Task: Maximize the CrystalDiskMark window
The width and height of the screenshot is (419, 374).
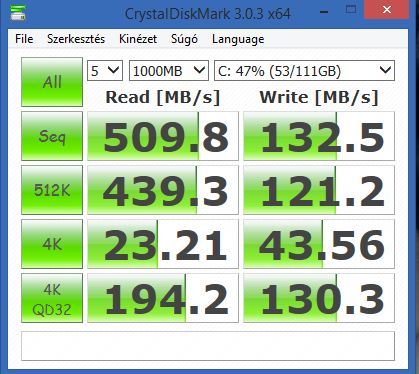Action: [351, 10]
